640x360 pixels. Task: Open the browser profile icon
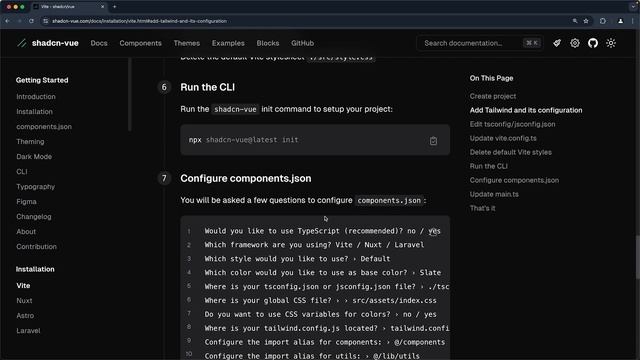click(x=620, y=21)
